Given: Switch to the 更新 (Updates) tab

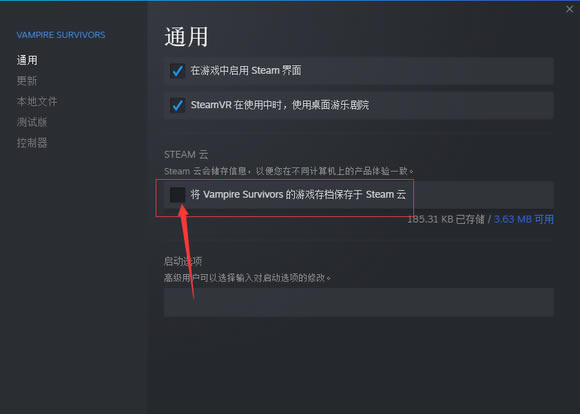Looking at the screenshot, I should click(27, 81).
